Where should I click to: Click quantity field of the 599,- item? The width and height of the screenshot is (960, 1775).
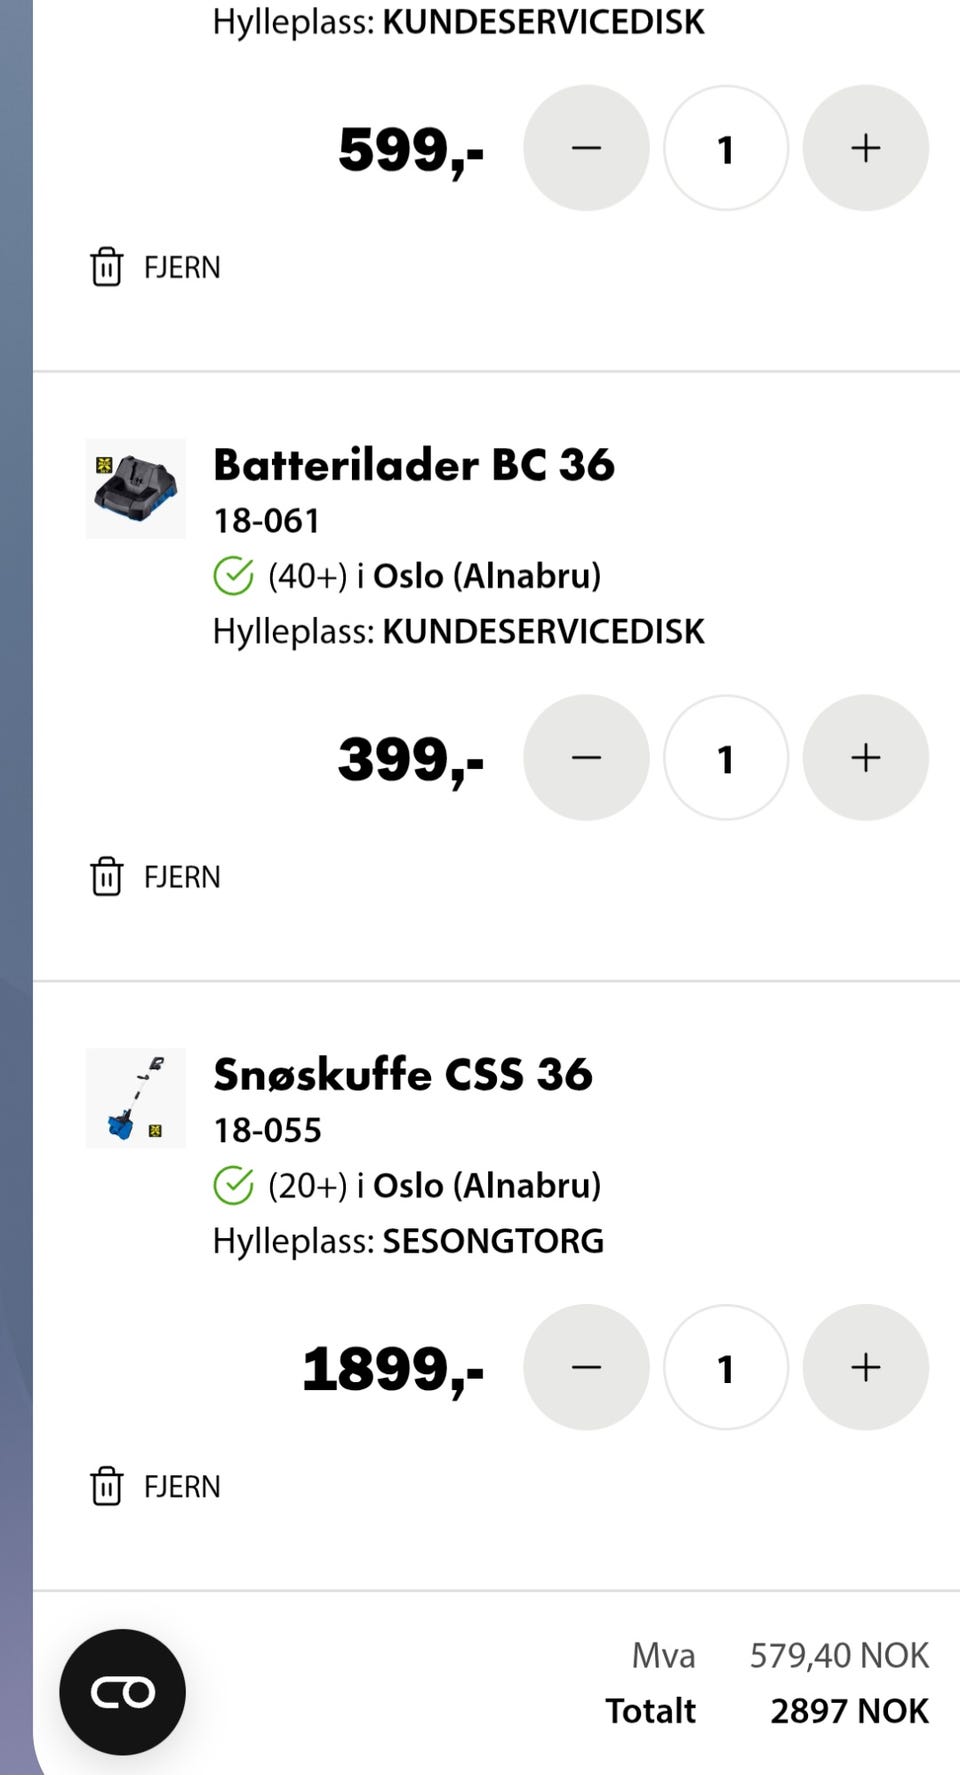pyautogui.click(x=726, y=148)
